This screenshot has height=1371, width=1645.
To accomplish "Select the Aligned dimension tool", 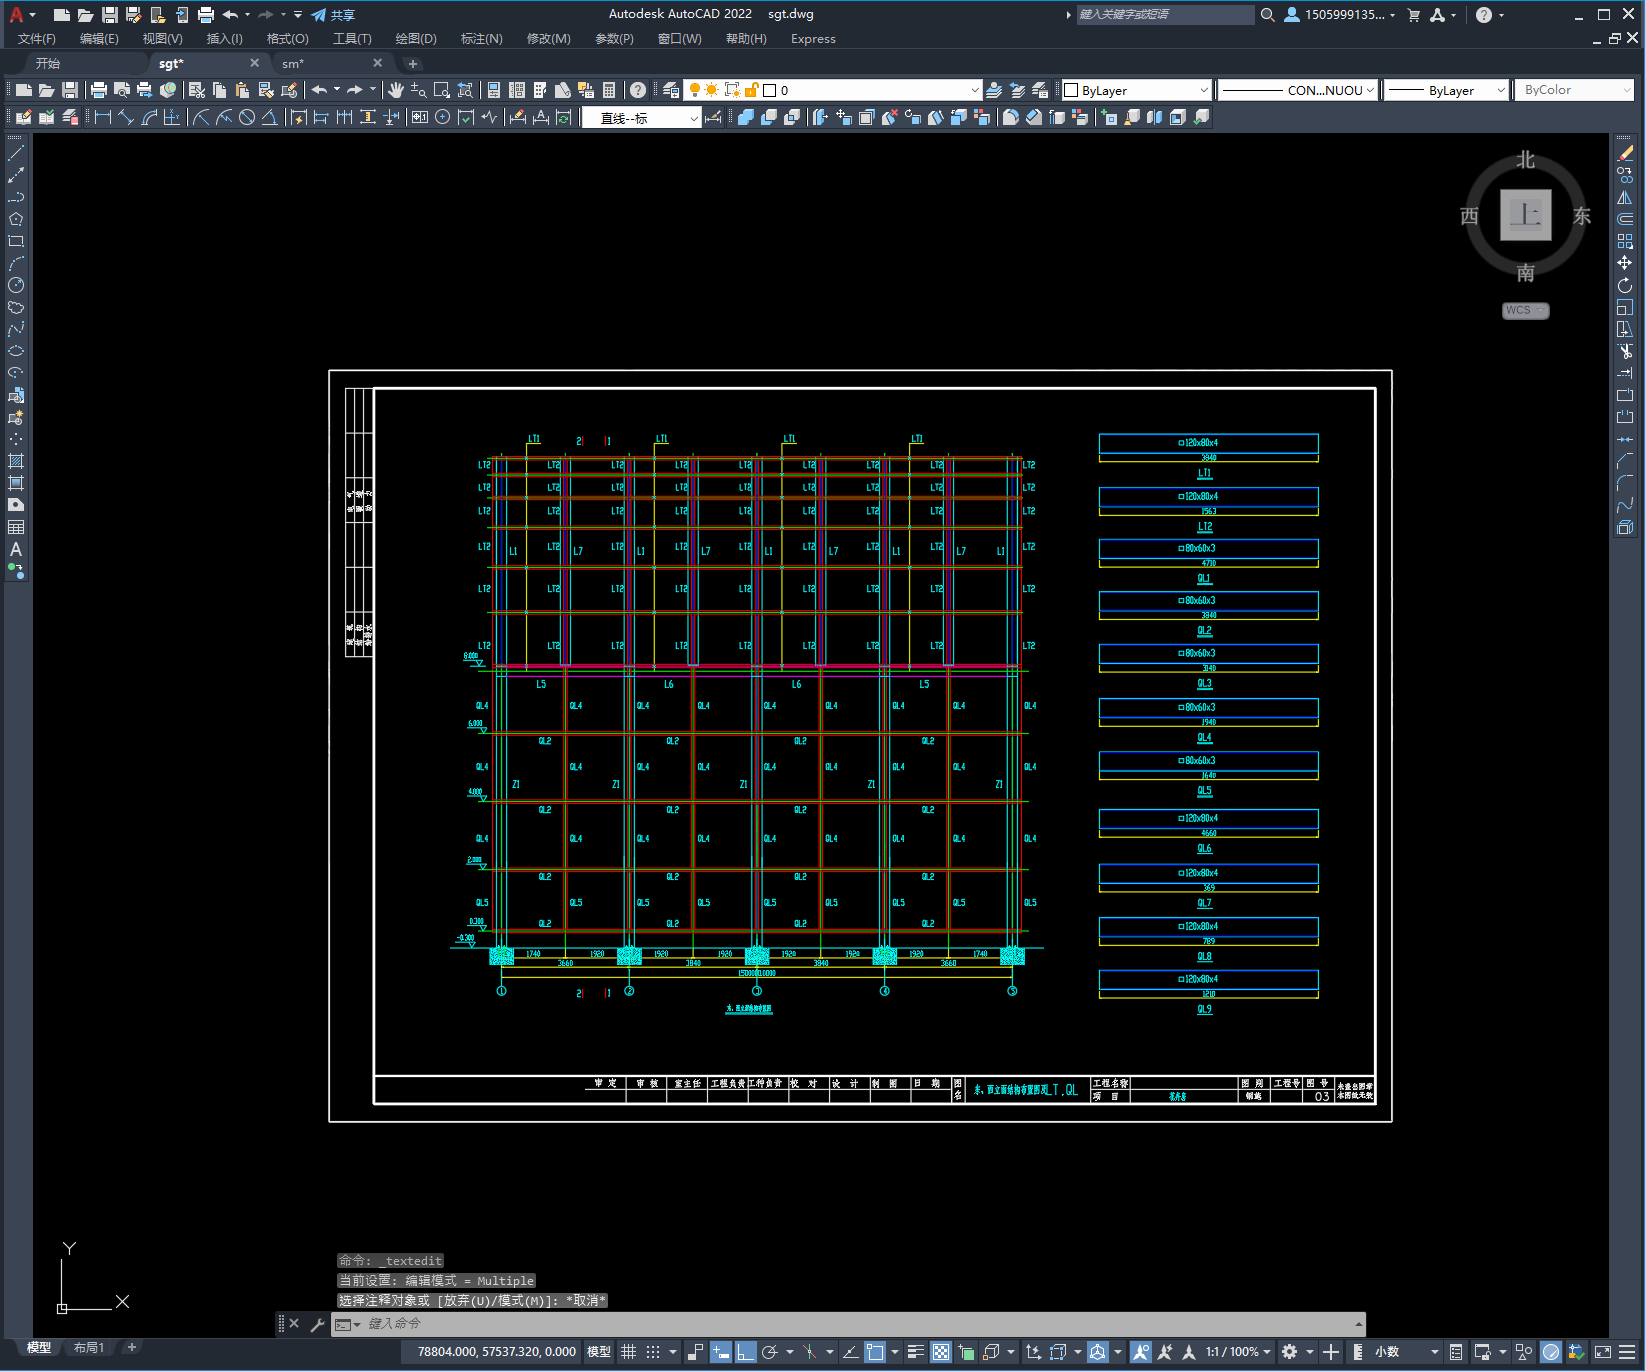I will [126, 117].
